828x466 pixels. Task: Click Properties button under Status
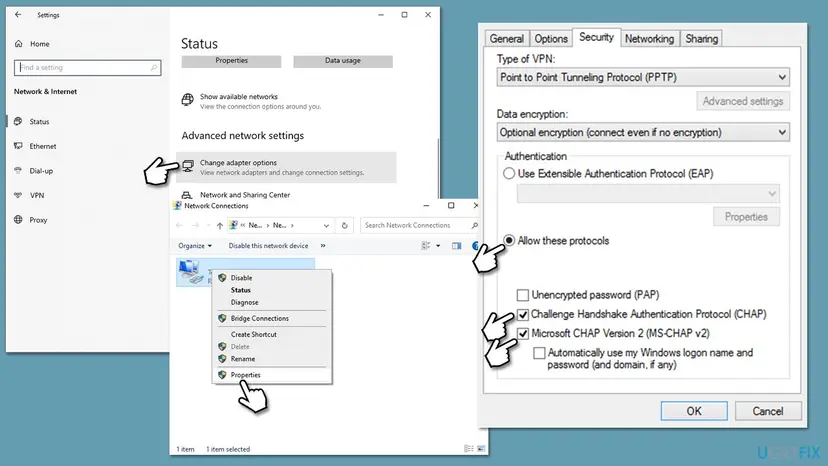click(x=231, y=61)
